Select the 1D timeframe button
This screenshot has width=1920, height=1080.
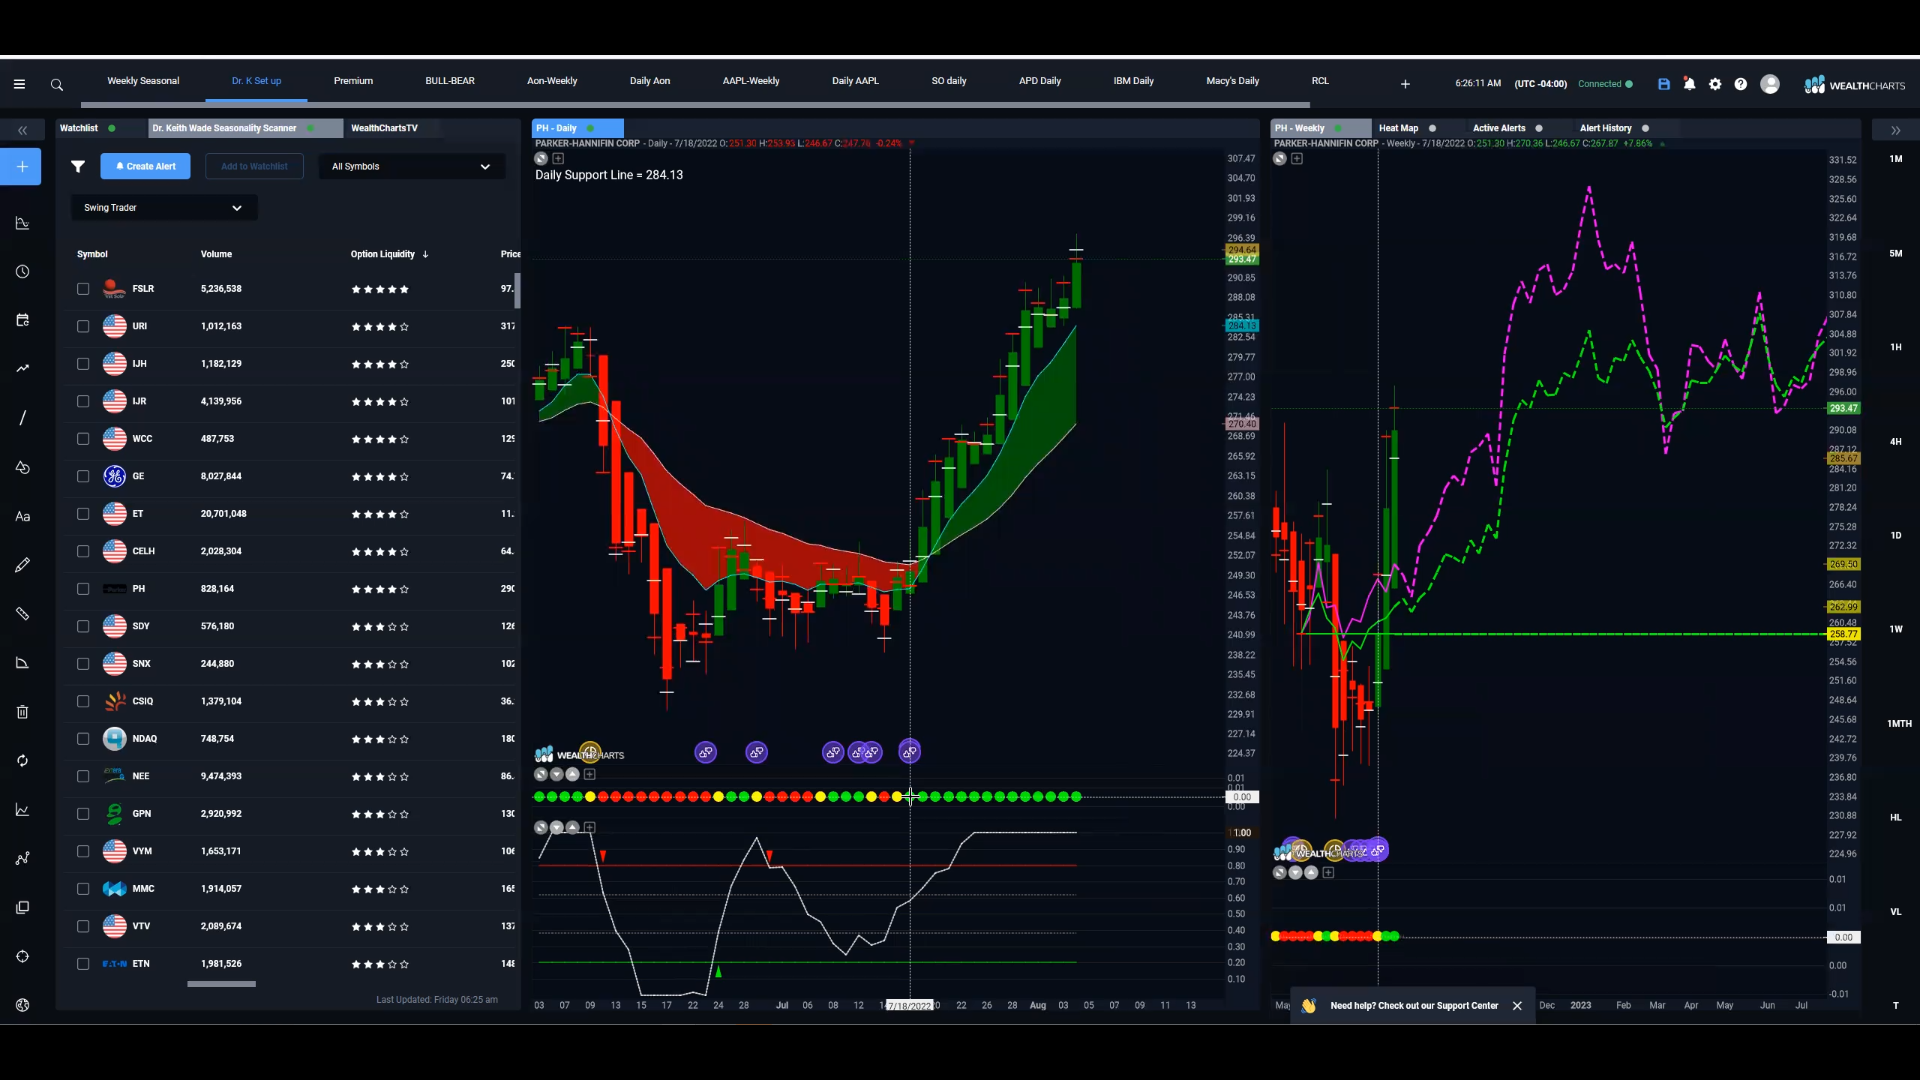[x=1896, y=536]
